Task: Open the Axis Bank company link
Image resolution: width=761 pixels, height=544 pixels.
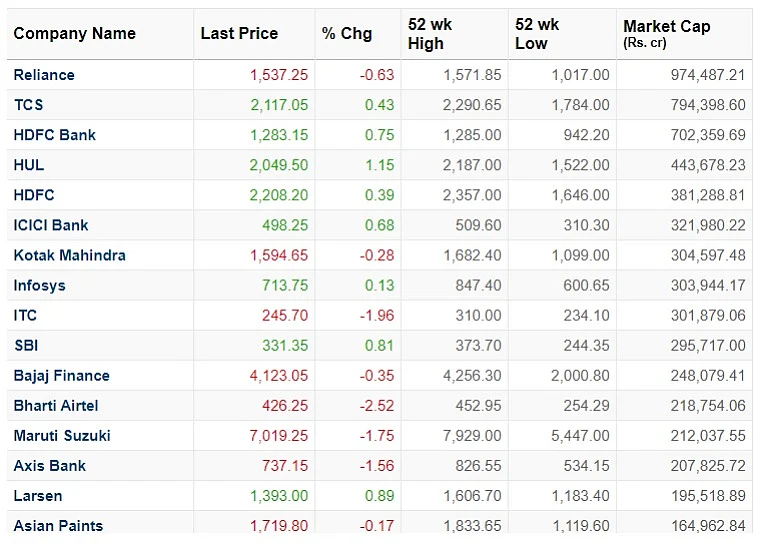Action: pos(50,466)
